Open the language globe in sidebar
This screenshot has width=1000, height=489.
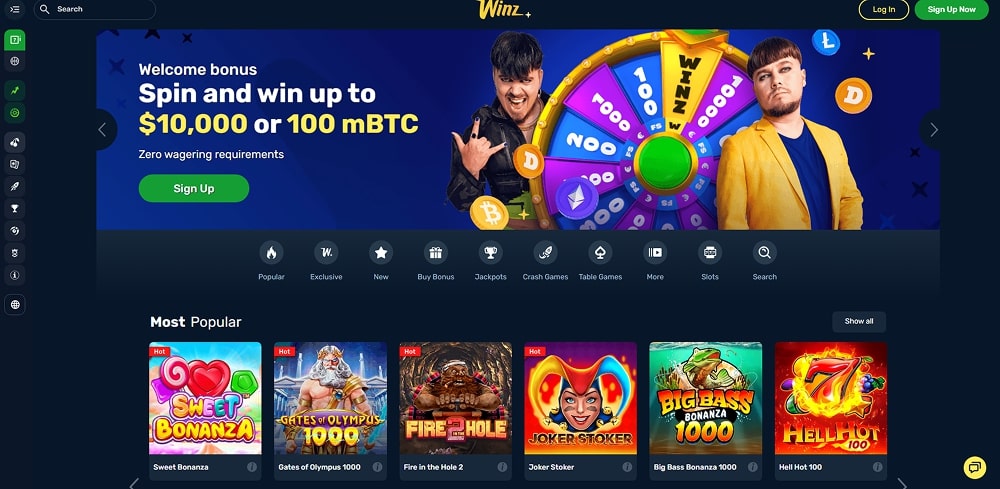(15, 305)
